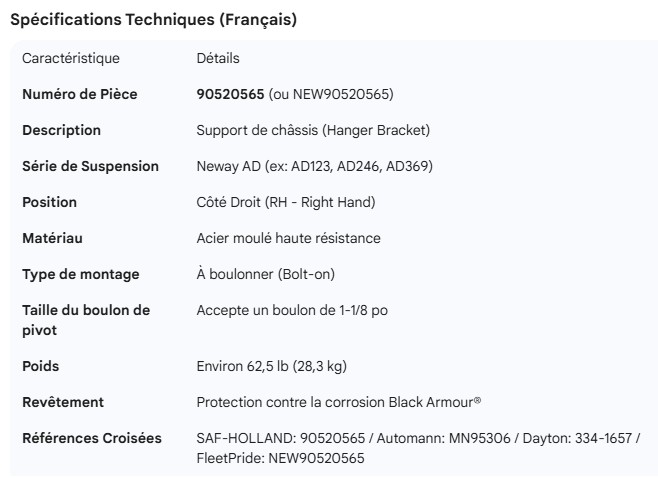658x478 pixels.
Task: Click the "Environ 62,5 lb (28,3 kg)" weight value
Action: click(x=272, y=366)
